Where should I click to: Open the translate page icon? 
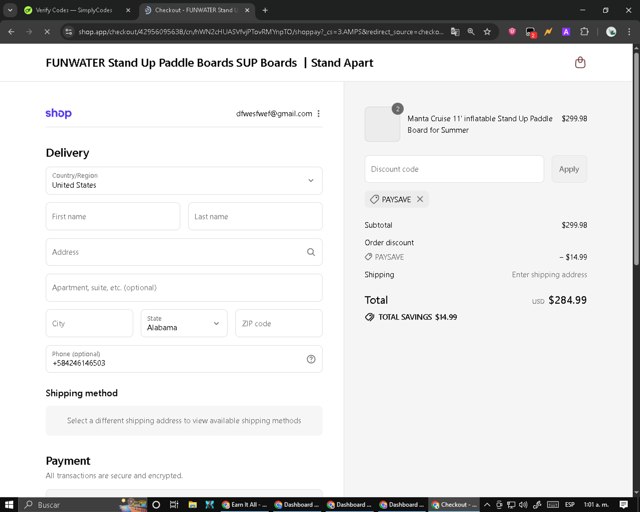coord(455,31)
